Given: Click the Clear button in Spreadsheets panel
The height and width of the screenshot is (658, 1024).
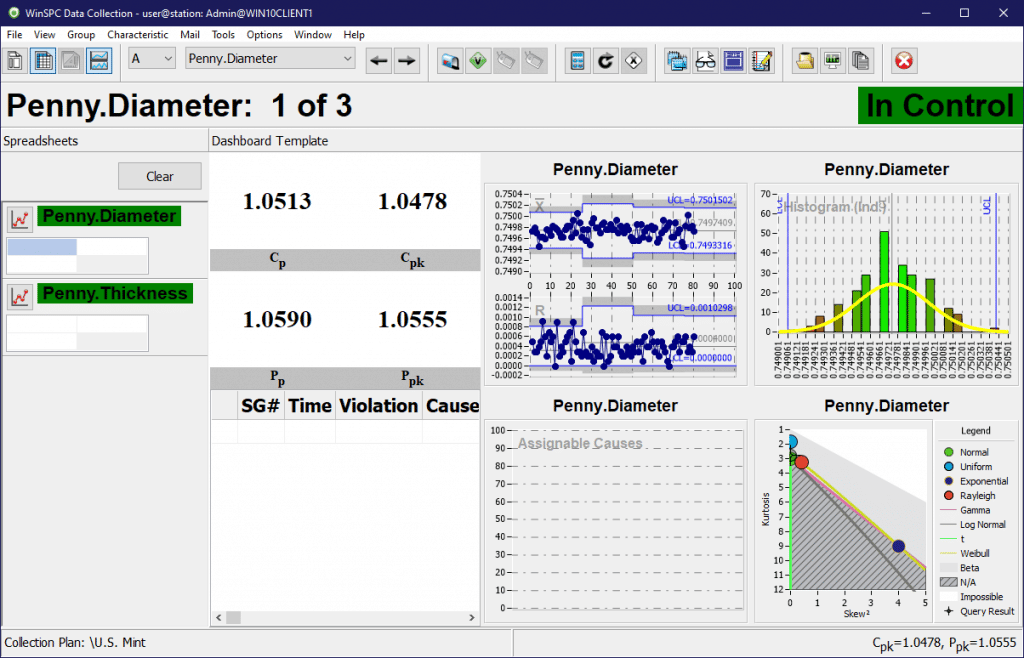Looking at the screenshot, I should pyautogui.click(x=160, y=176).
